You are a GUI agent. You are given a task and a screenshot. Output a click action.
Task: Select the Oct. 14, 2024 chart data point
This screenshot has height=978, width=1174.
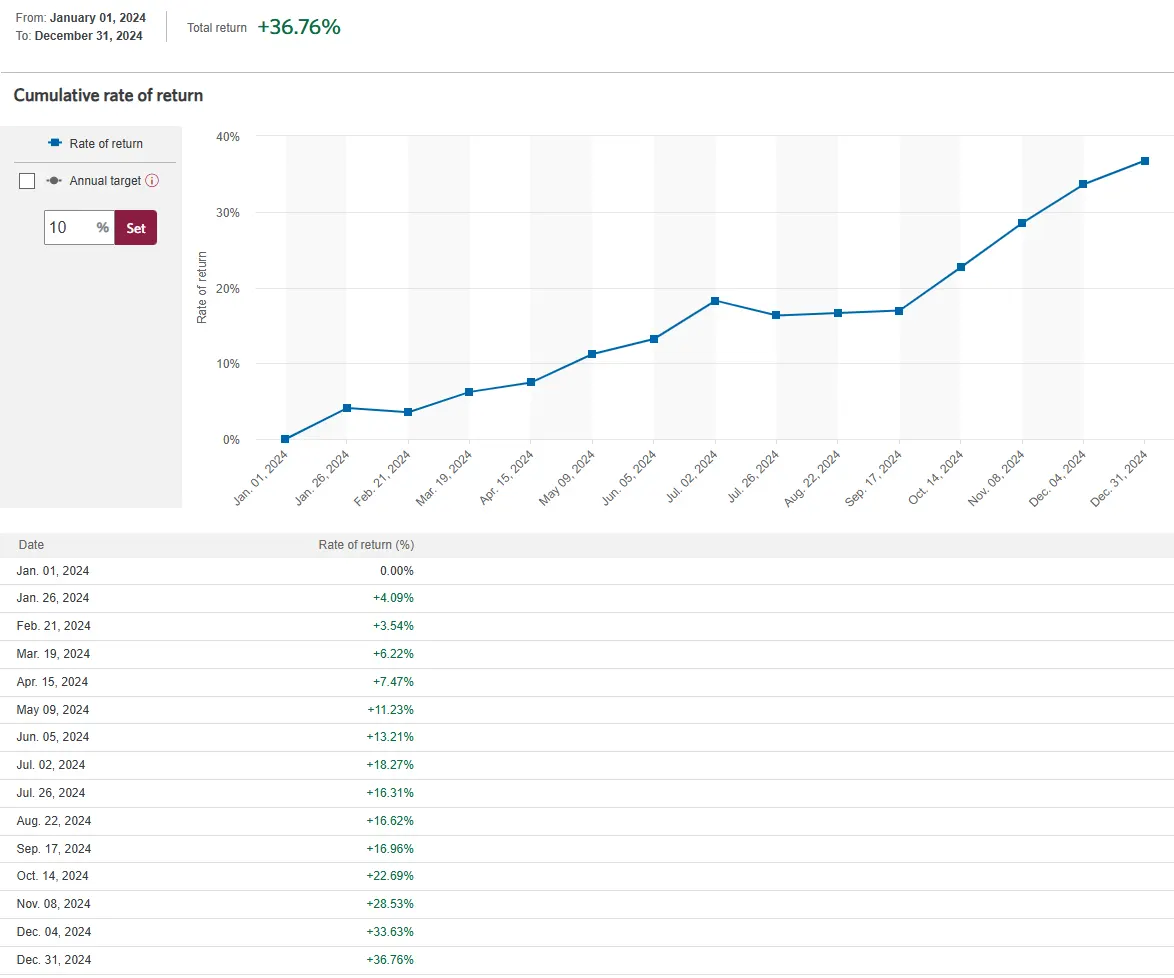(961, 267)
